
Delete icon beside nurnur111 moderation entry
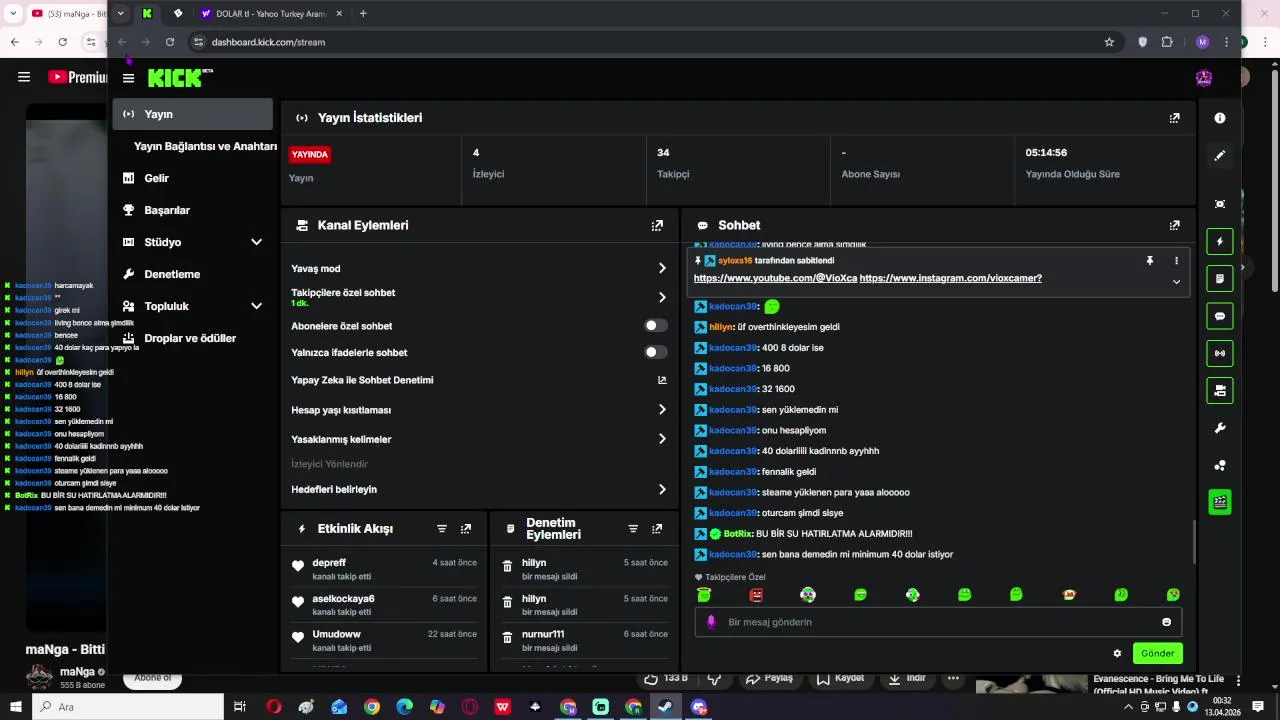(508, 636)
